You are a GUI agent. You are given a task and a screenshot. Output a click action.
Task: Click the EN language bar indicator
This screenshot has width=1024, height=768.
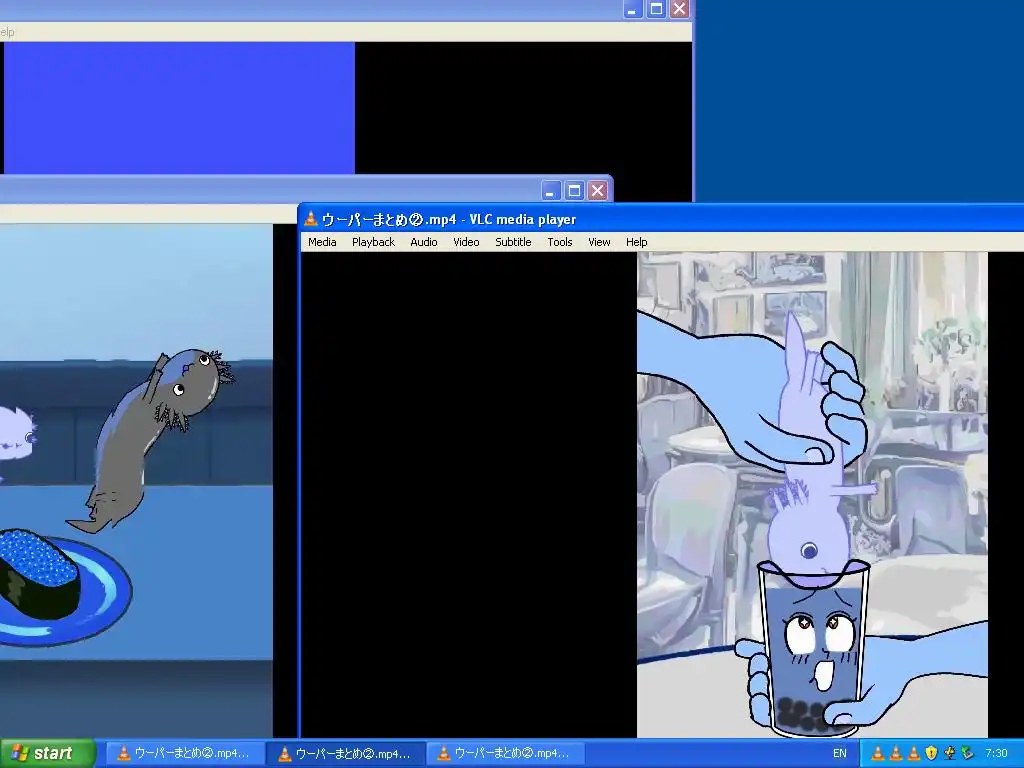pos(839,754)
